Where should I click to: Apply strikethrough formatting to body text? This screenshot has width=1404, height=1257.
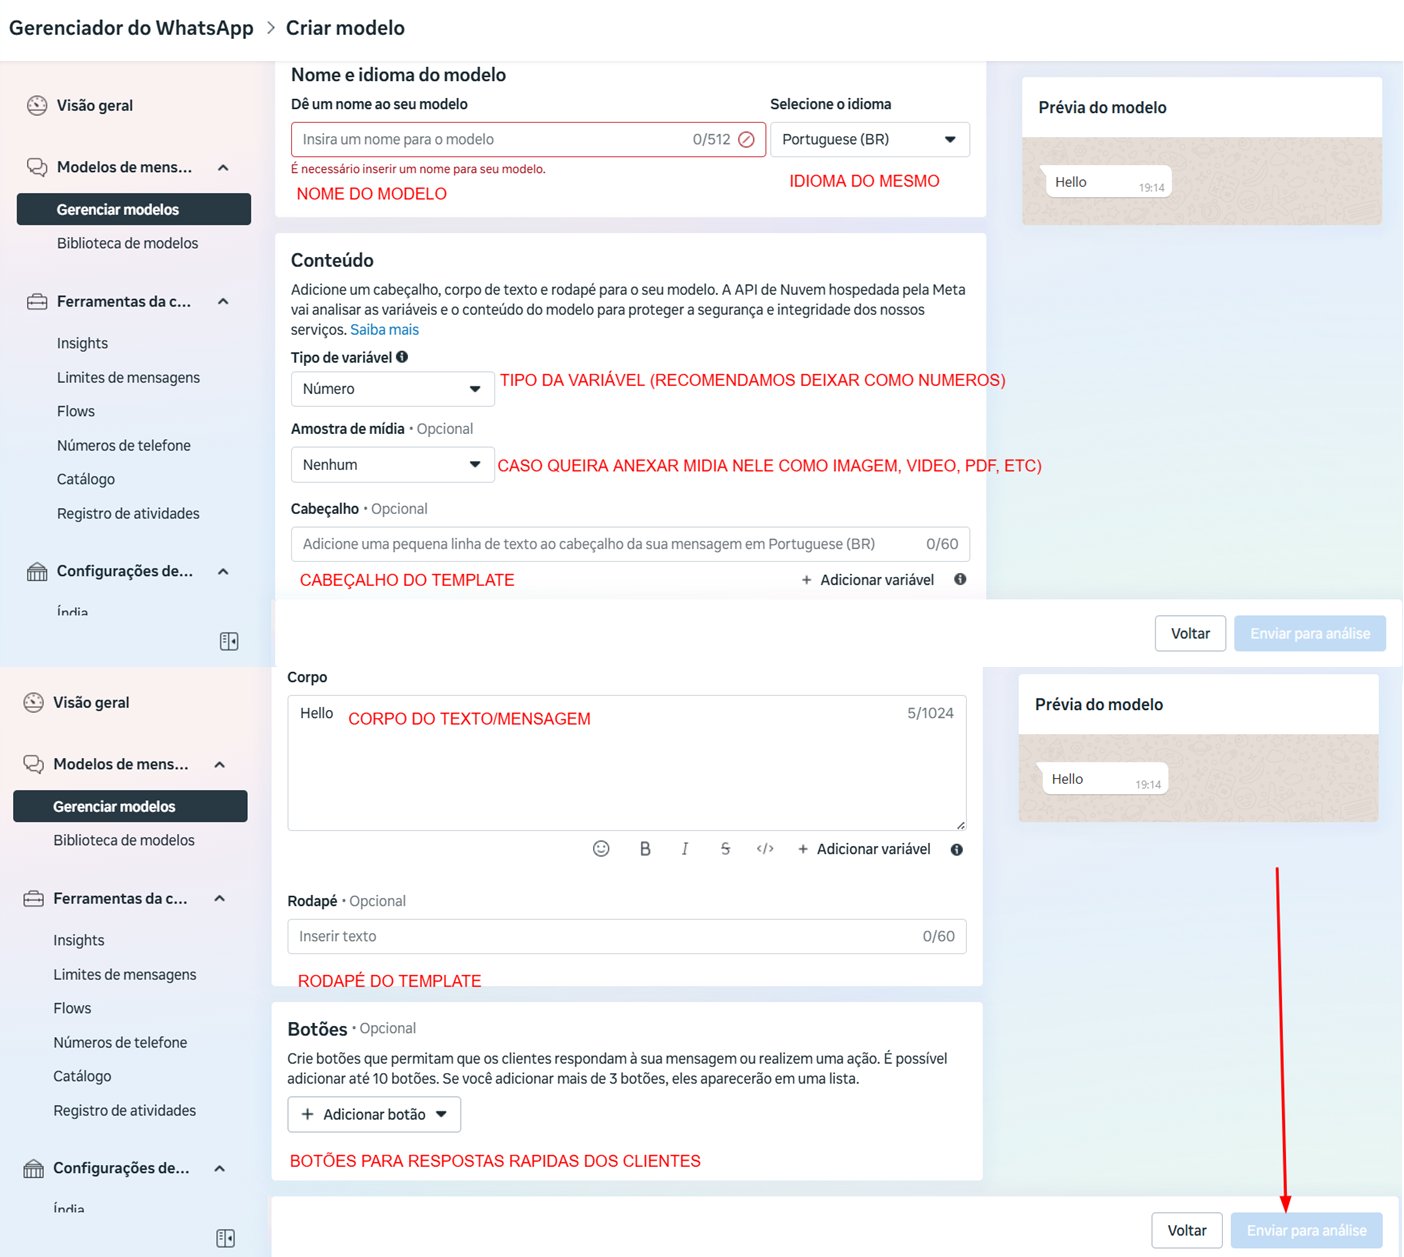(x=725, y=849)
